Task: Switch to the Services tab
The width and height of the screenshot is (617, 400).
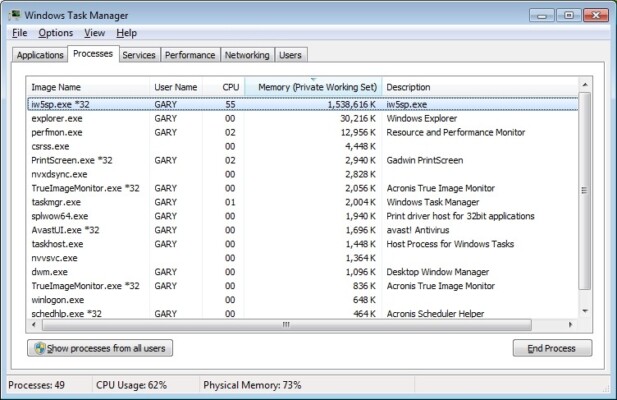Action: pos(138,55)
